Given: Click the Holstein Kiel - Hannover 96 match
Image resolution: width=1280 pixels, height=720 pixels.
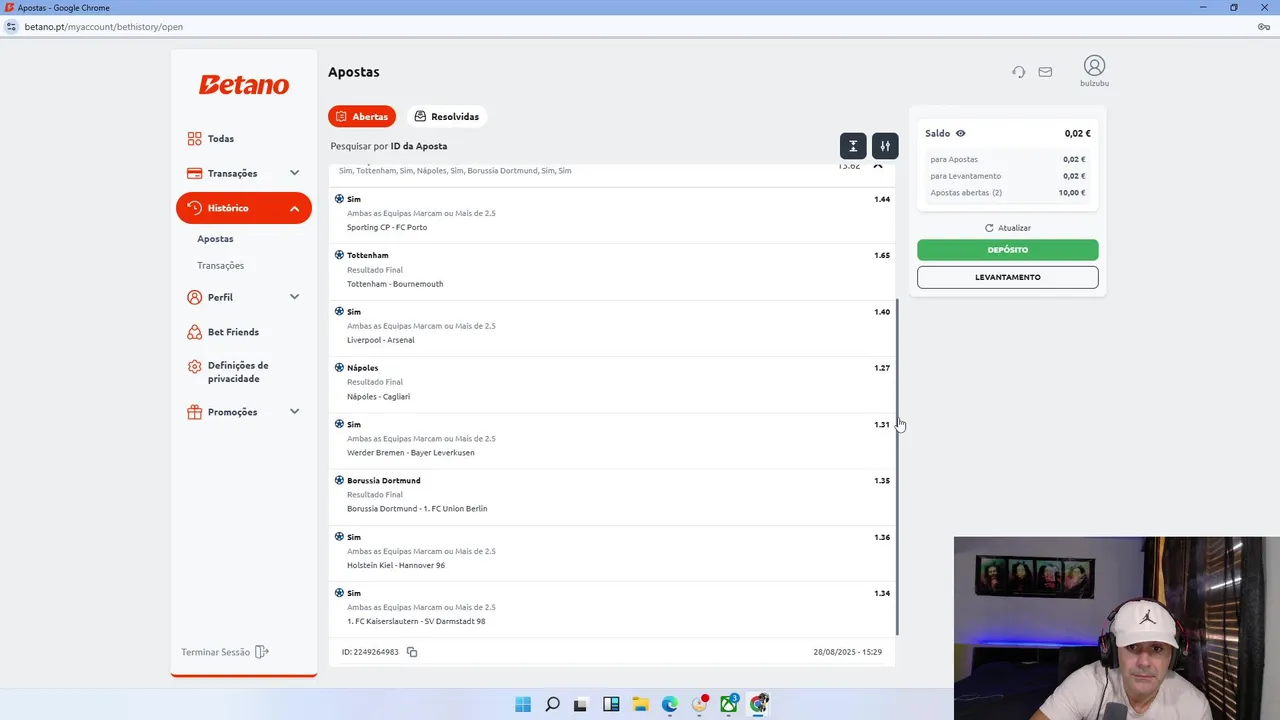Looking at the screenshot, I should click(x=396, y=565).
